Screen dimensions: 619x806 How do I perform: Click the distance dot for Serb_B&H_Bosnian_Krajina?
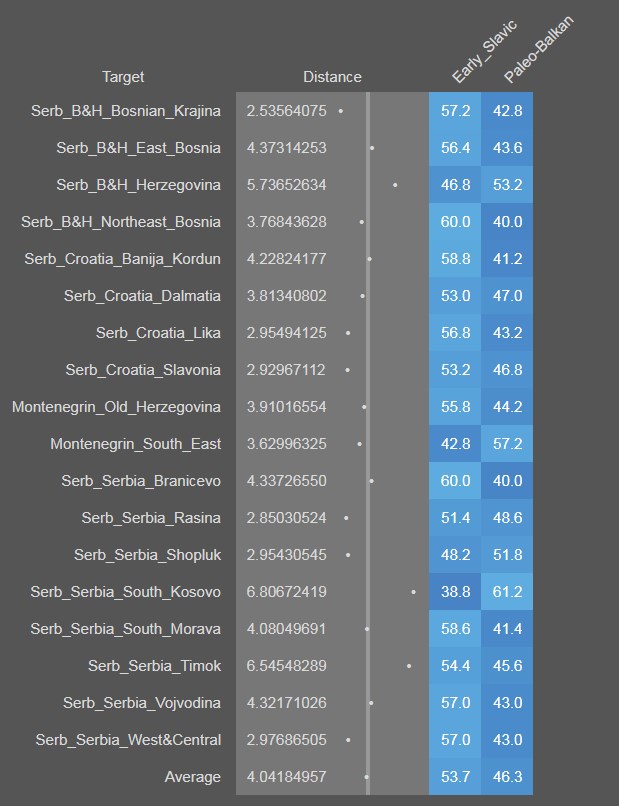coord(341,111)
